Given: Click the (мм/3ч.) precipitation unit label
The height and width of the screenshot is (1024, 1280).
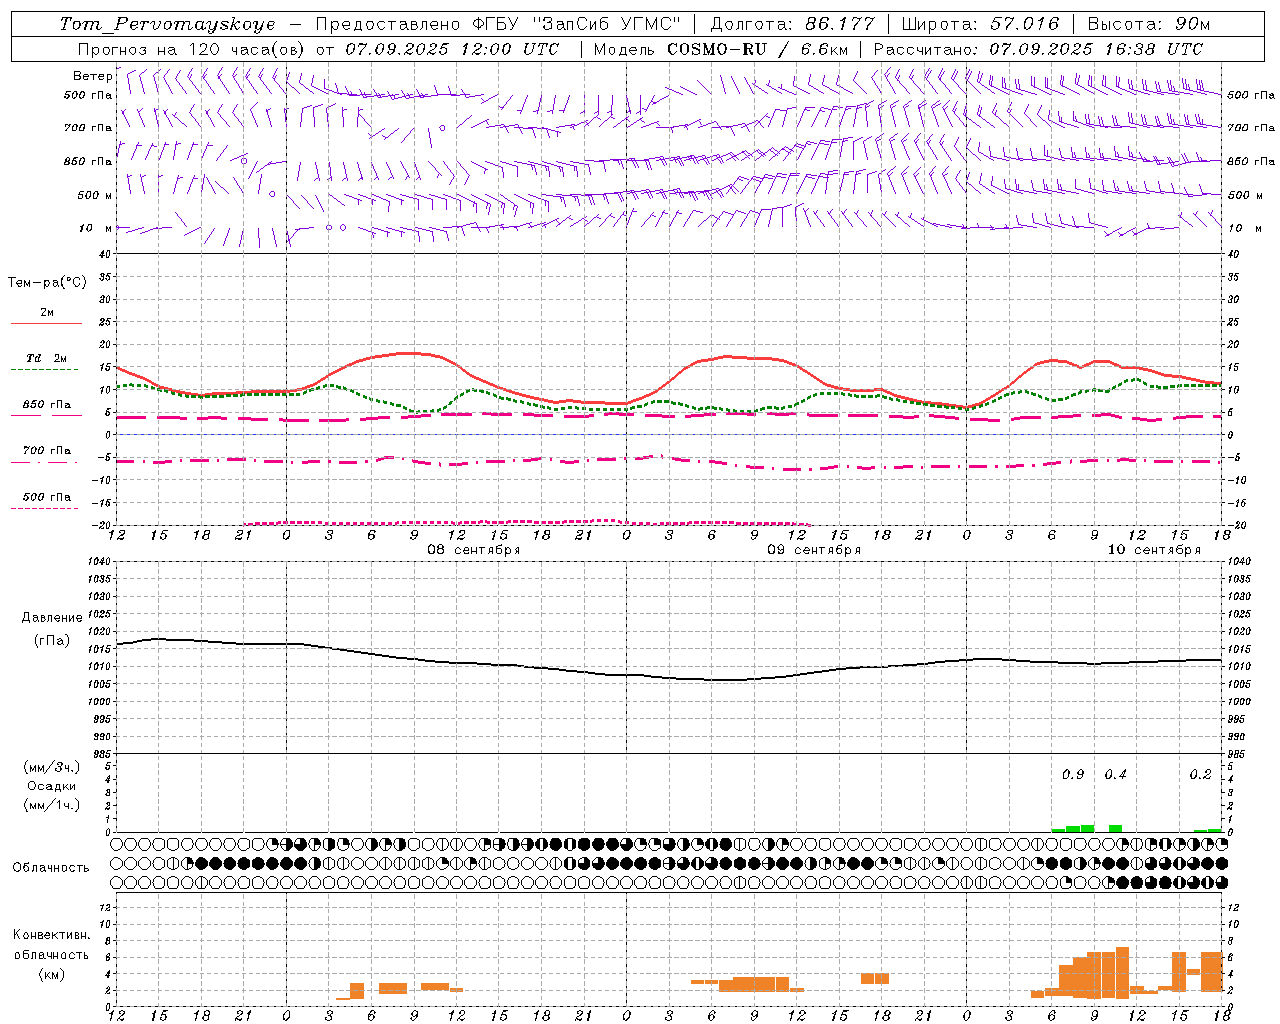Looking at the screenshot, I should (x=52, y=767).
